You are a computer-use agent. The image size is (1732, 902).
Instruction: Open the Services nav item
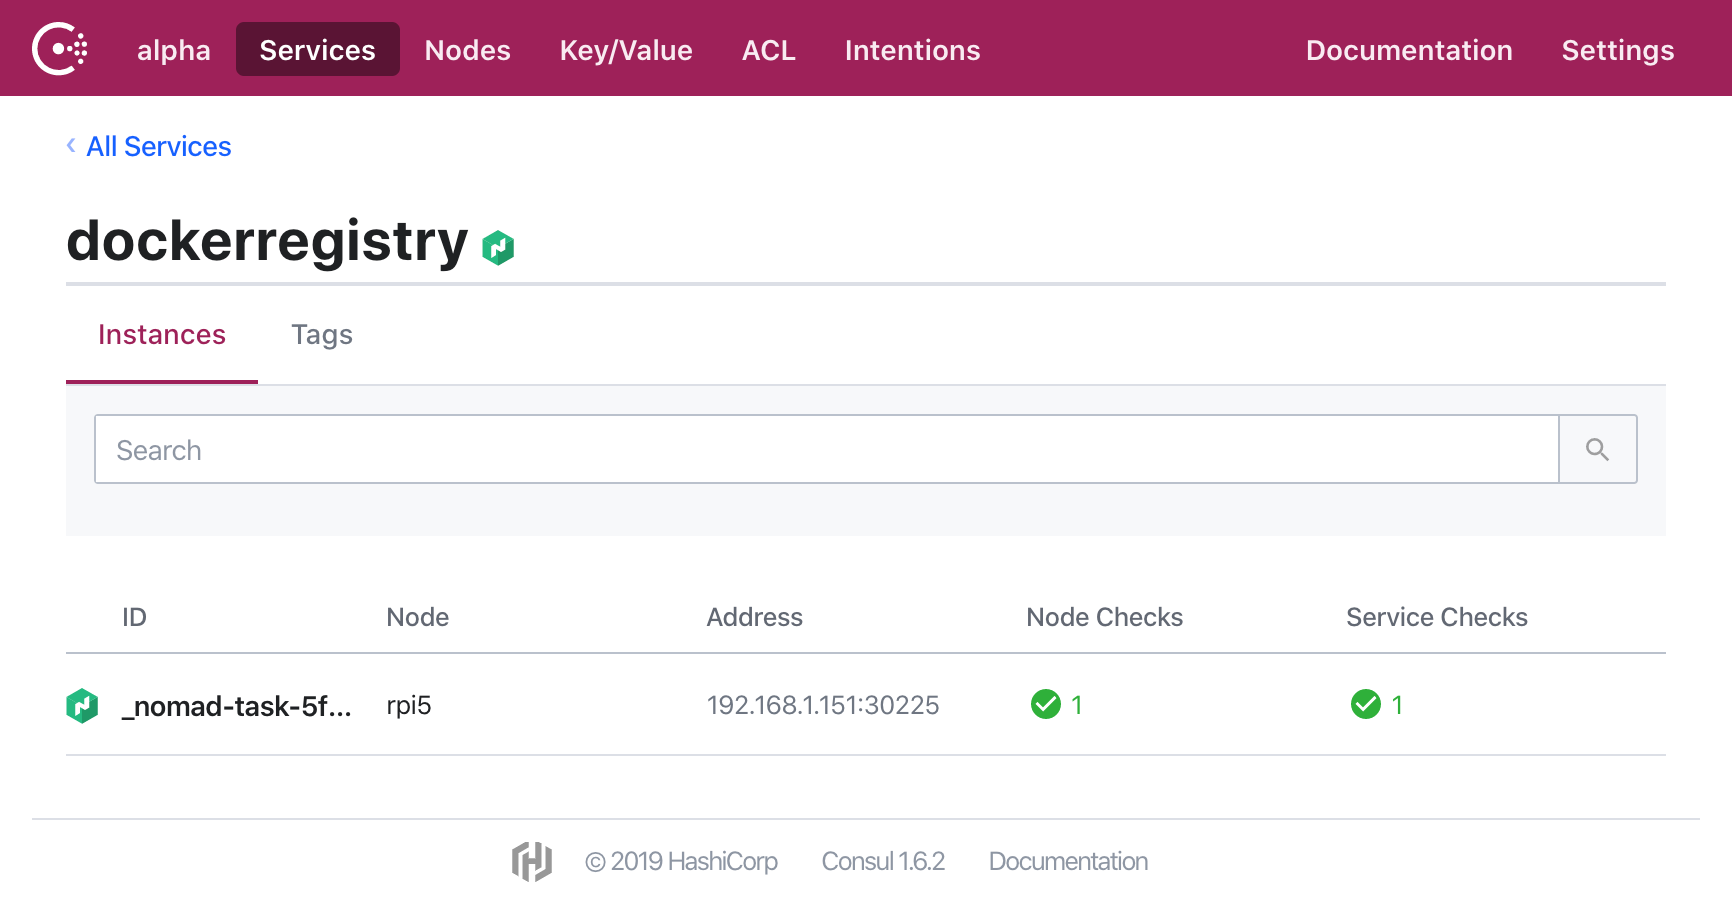click(x=318, y=49)
